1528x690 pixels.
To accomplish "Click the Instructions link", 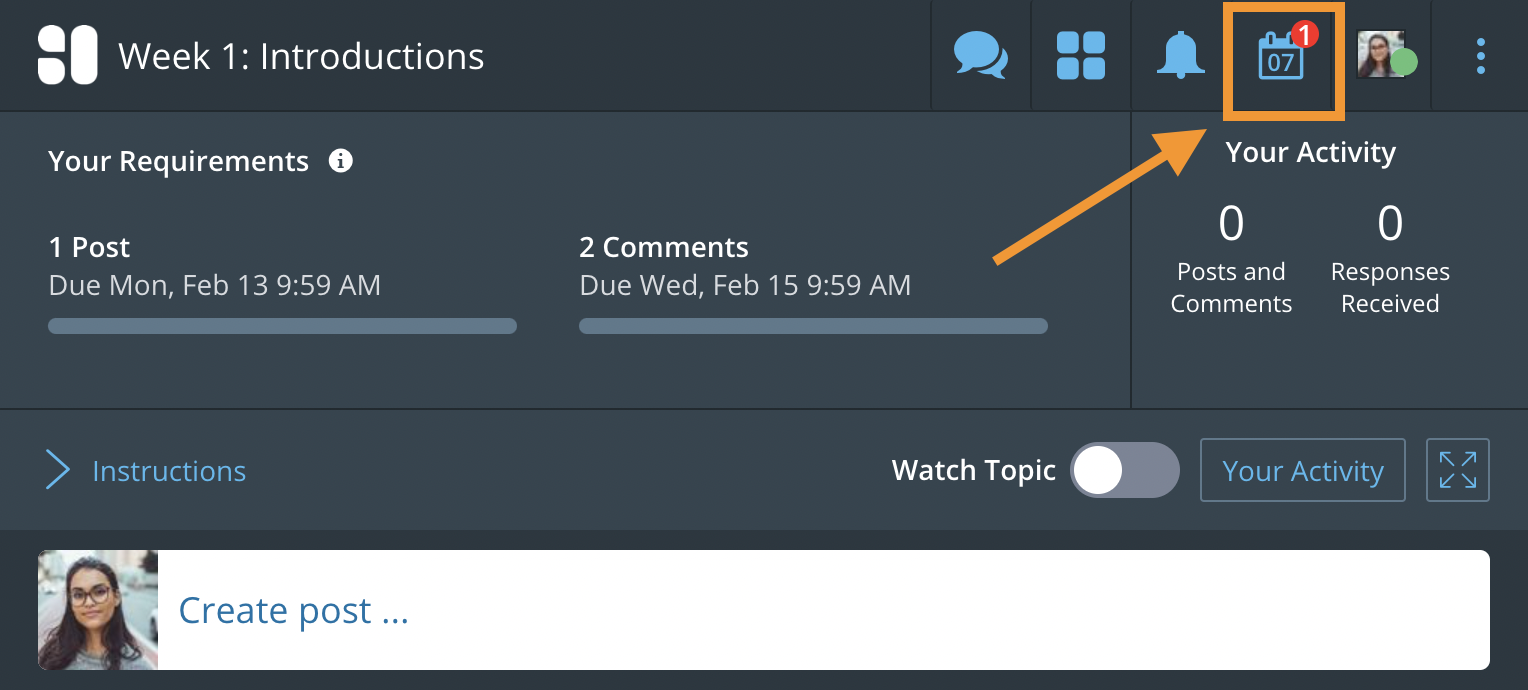I will click(169, 471).
